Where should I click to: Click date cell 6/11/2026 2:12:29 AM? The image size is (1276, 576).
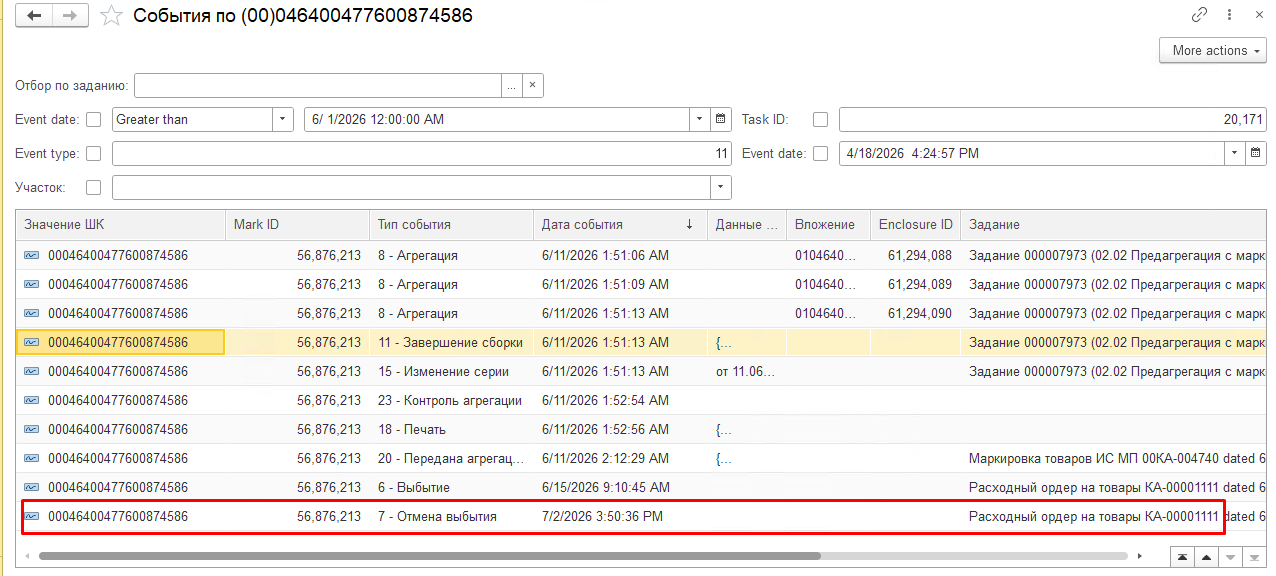(620, 458)
